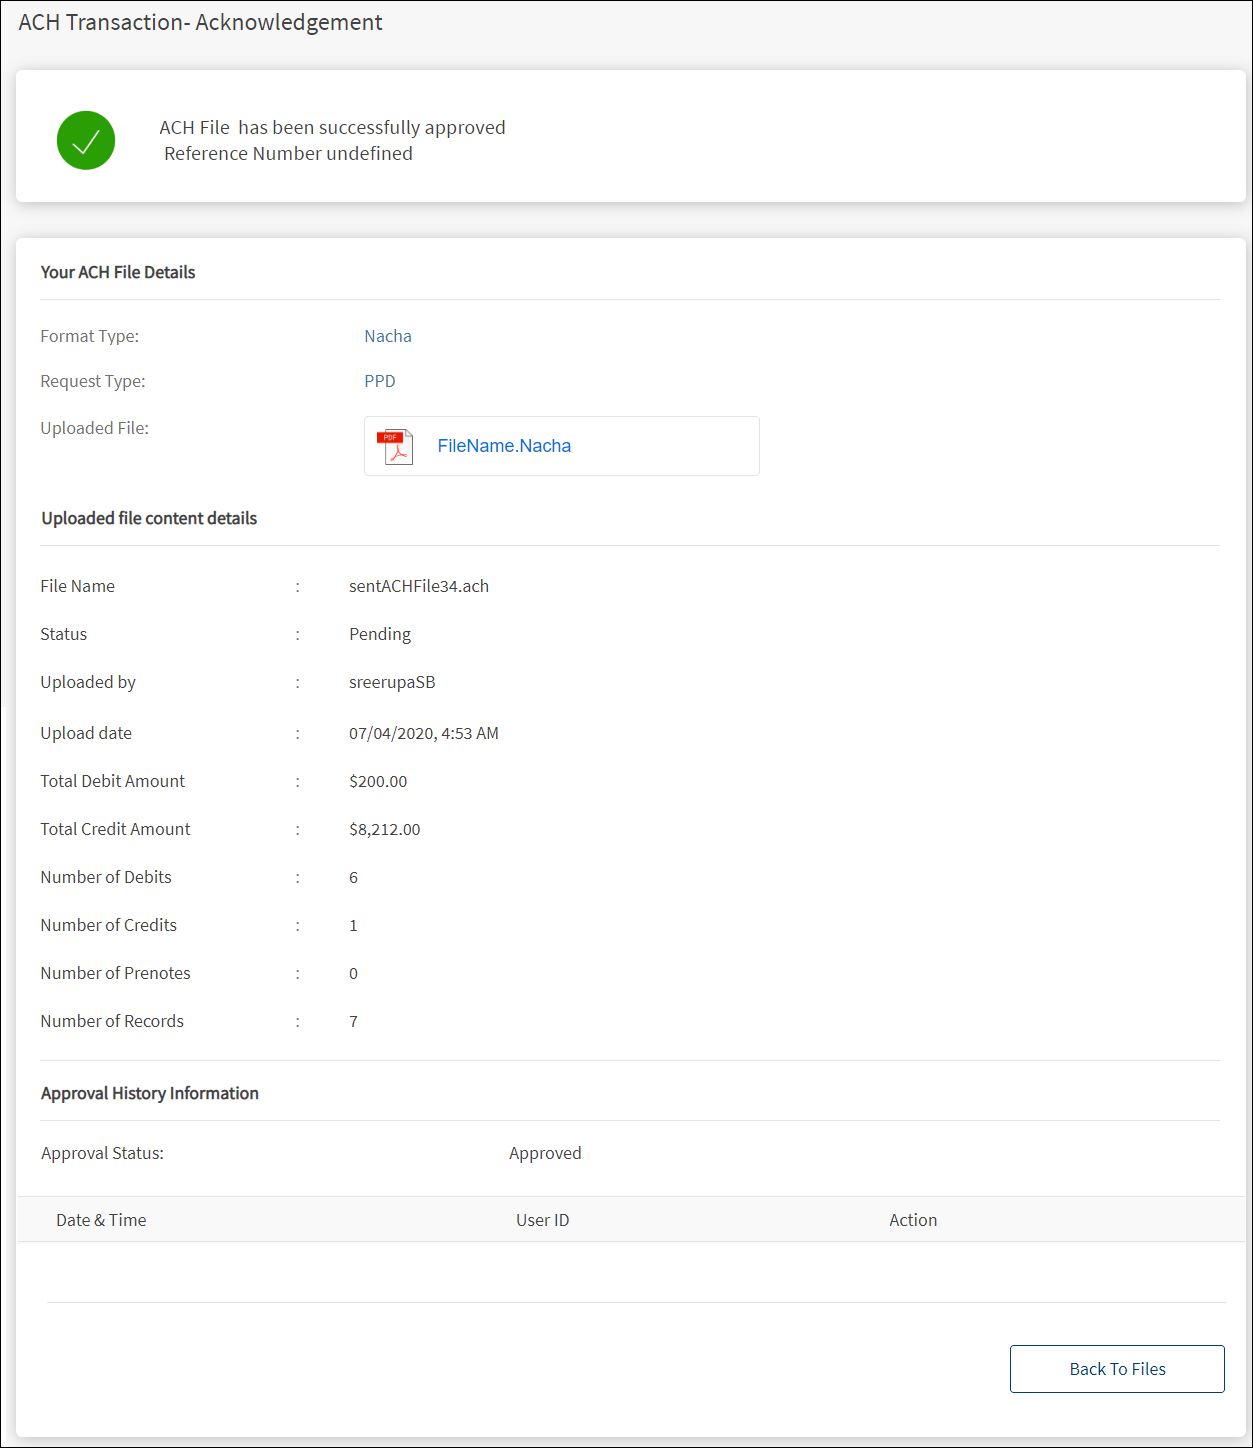This screenshot has width=1253, height=1448.
Task: Click the green success checkmark icon
Action: pos(86,140)
